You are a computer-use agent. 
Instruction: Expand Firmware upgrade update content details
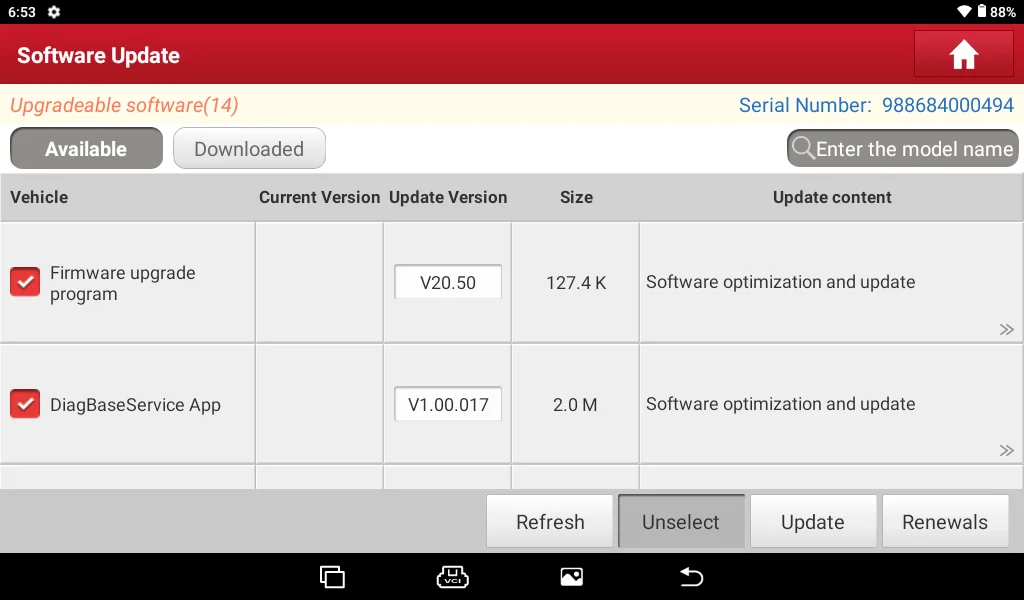[1006, 330]
